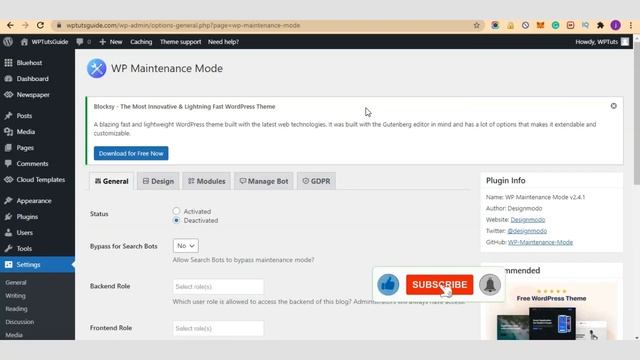Screen dimensions: 640x360
Task: Switch to the General tab
Action: click(x=111, y=181)
